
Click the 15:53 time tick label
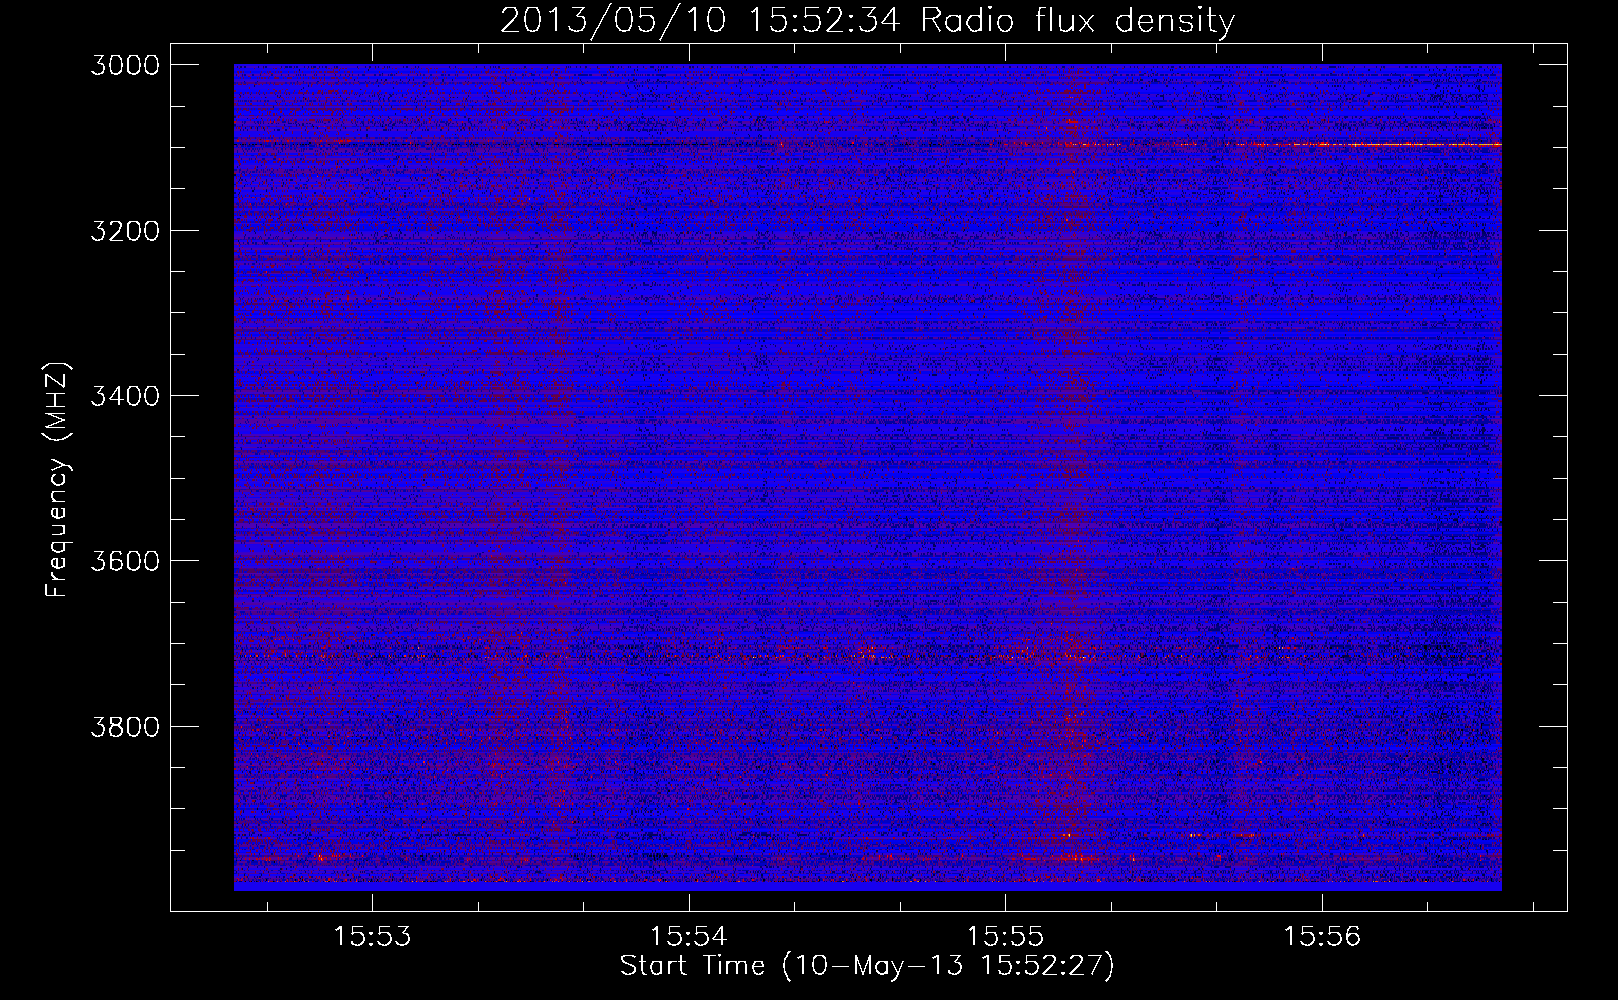click(x=373, y=937)
